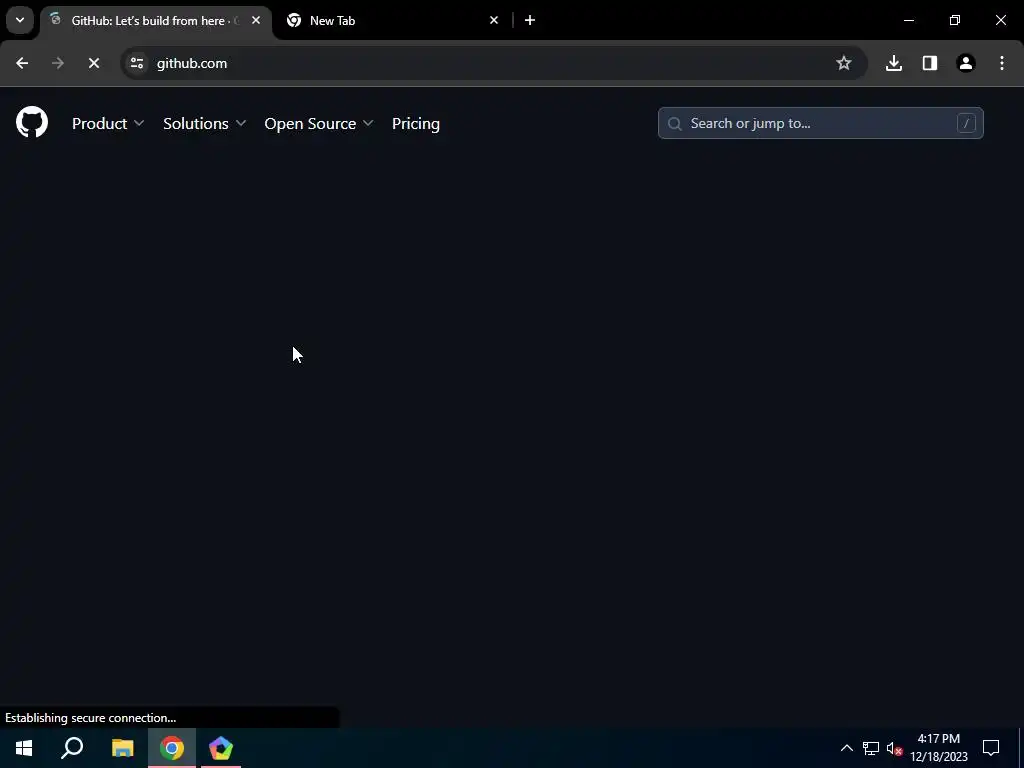View site information icon in address bar

click(136, 63)
